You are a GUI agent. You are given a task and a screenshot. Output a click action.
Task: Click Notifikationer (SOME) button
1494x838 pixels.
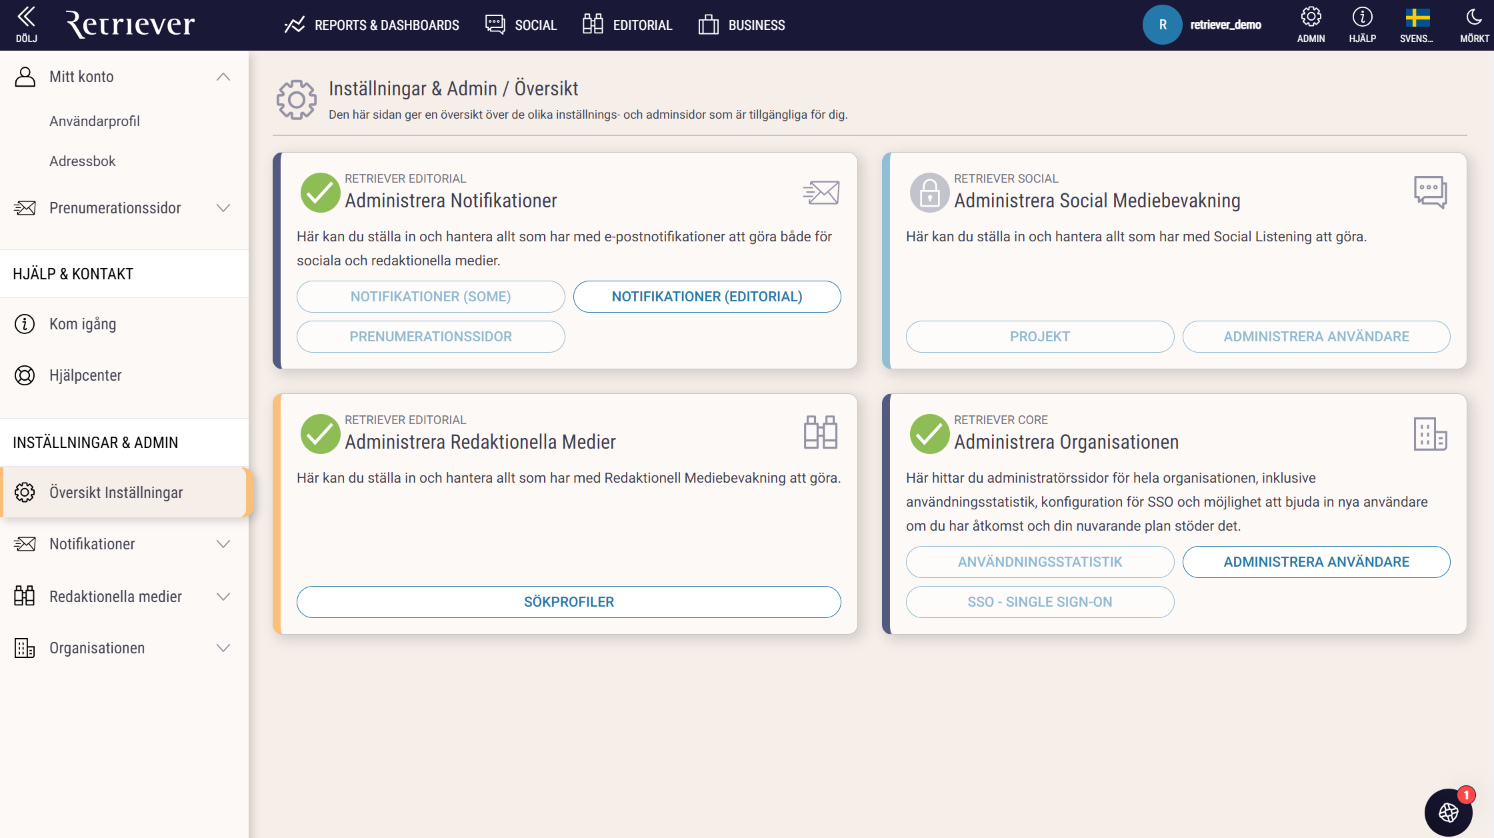[x=431, y=297]
